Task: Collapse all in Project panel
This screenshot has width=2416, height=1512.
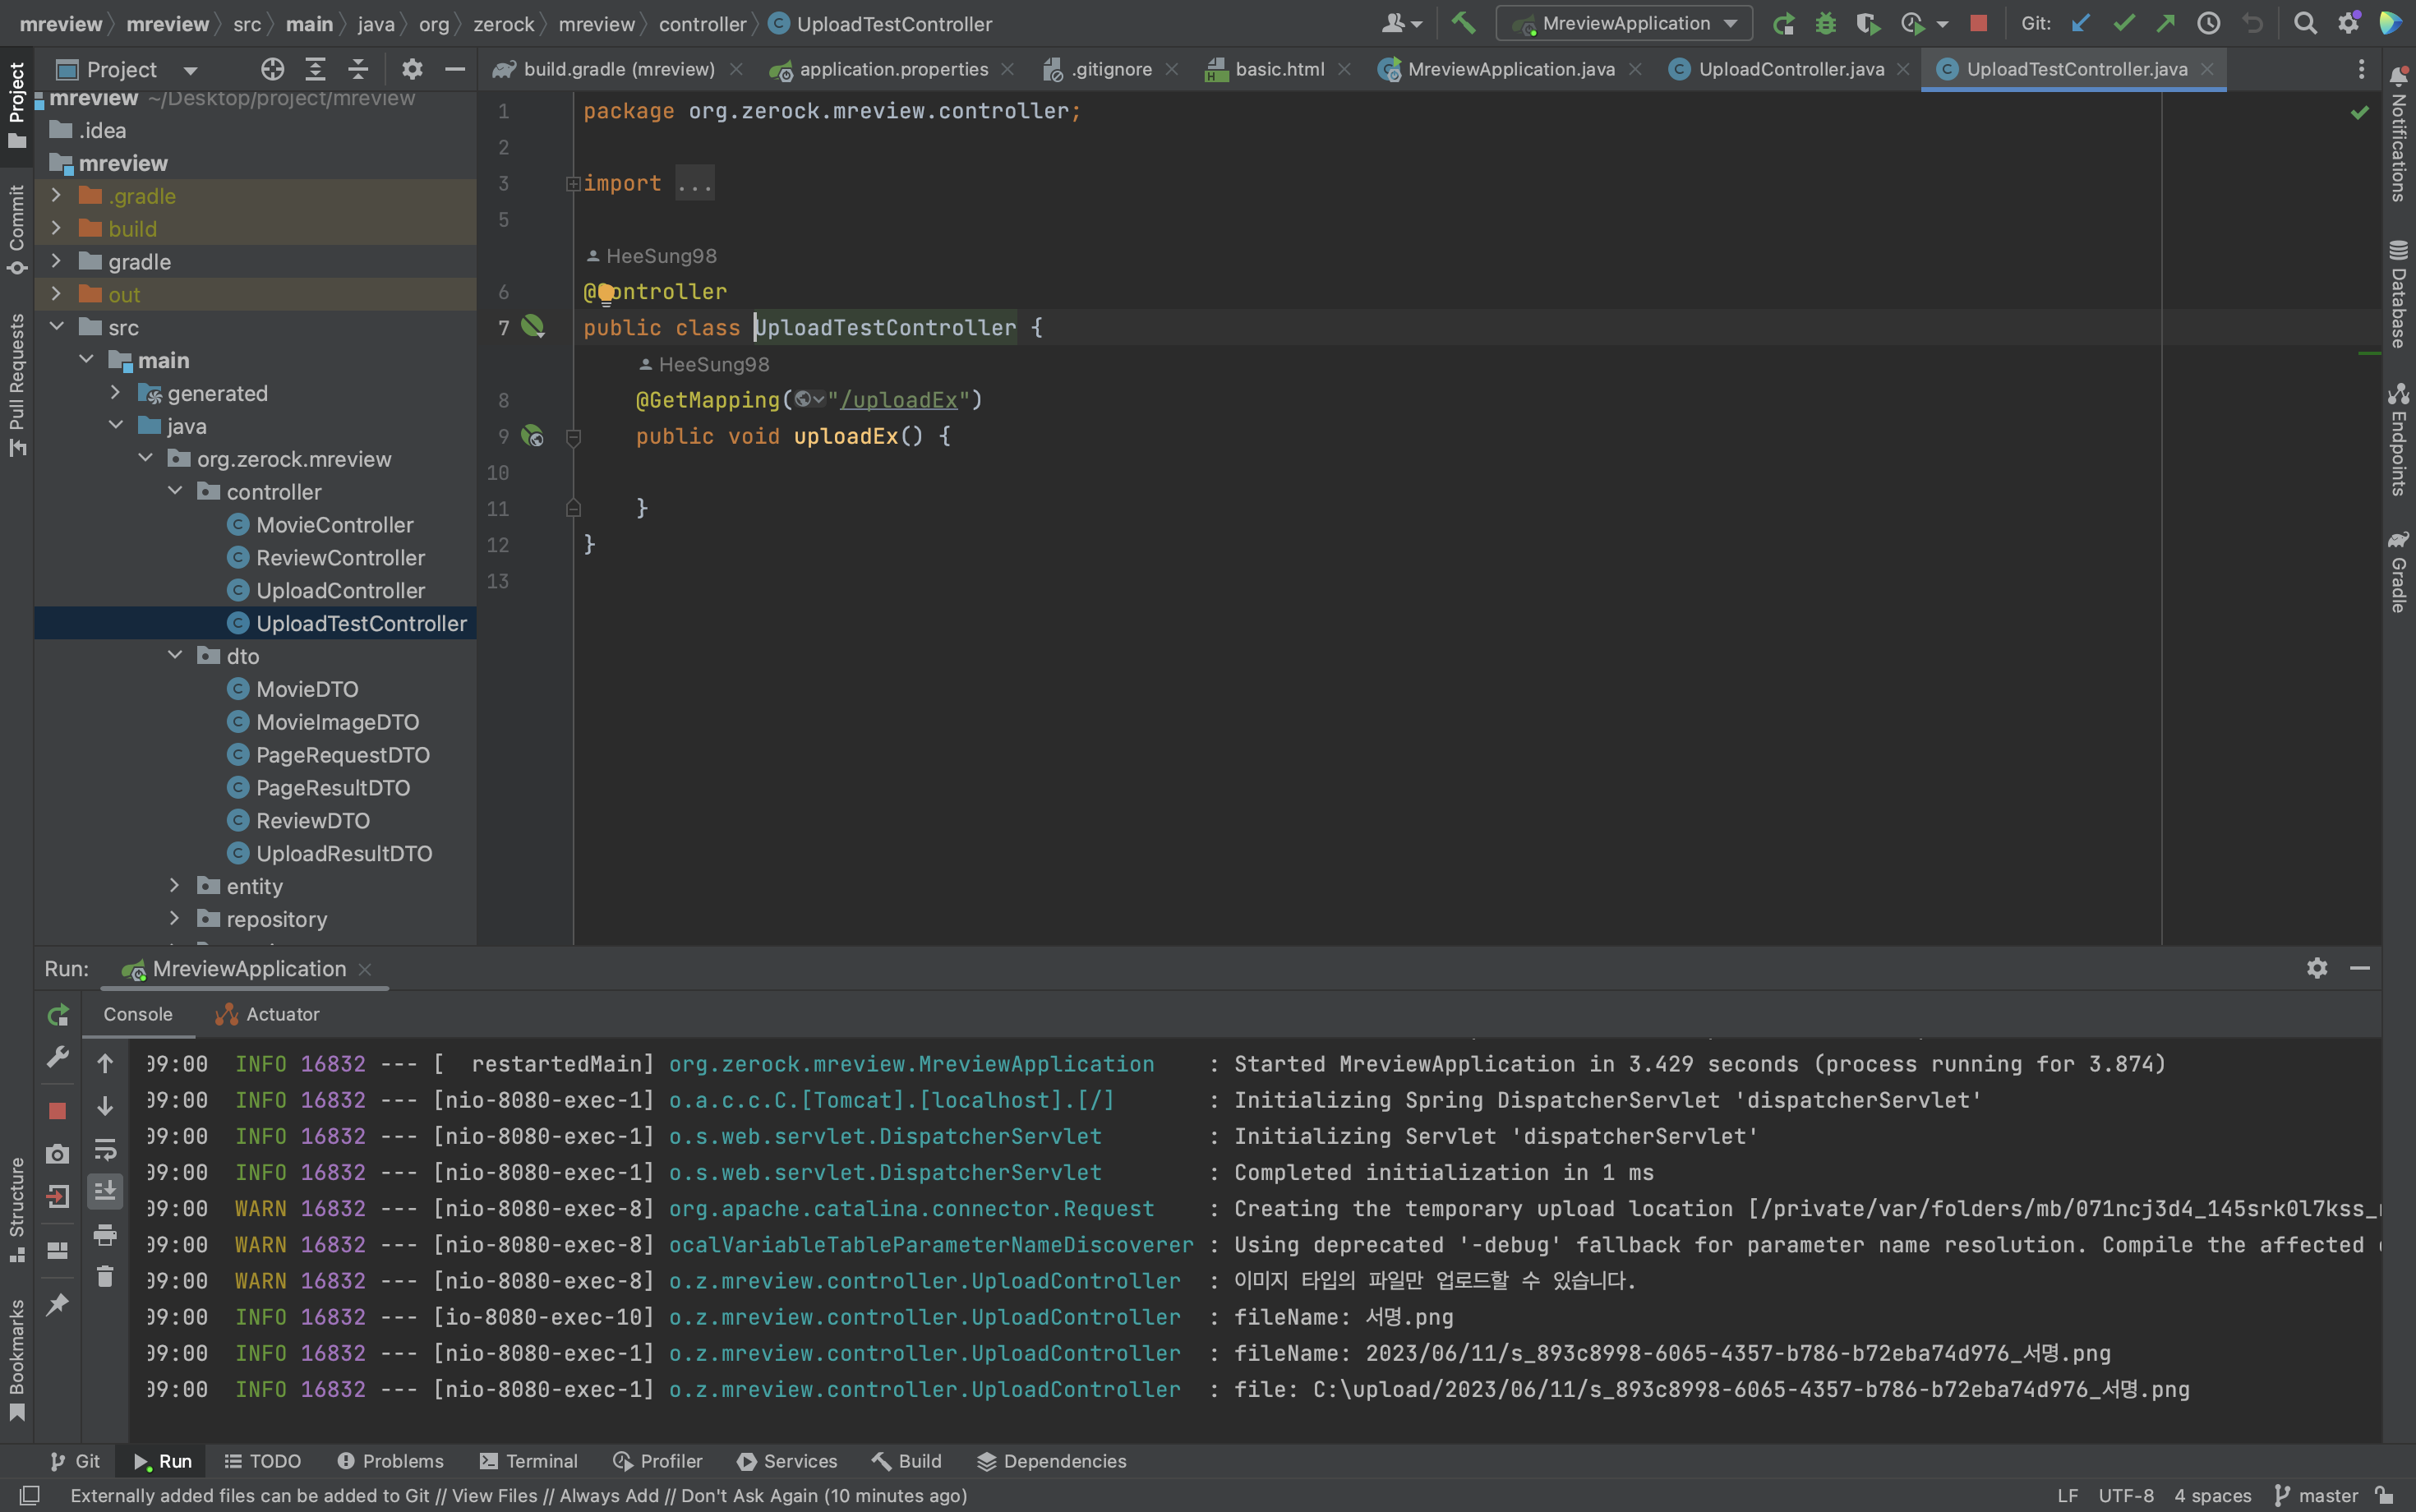Action: click(358, 69)
